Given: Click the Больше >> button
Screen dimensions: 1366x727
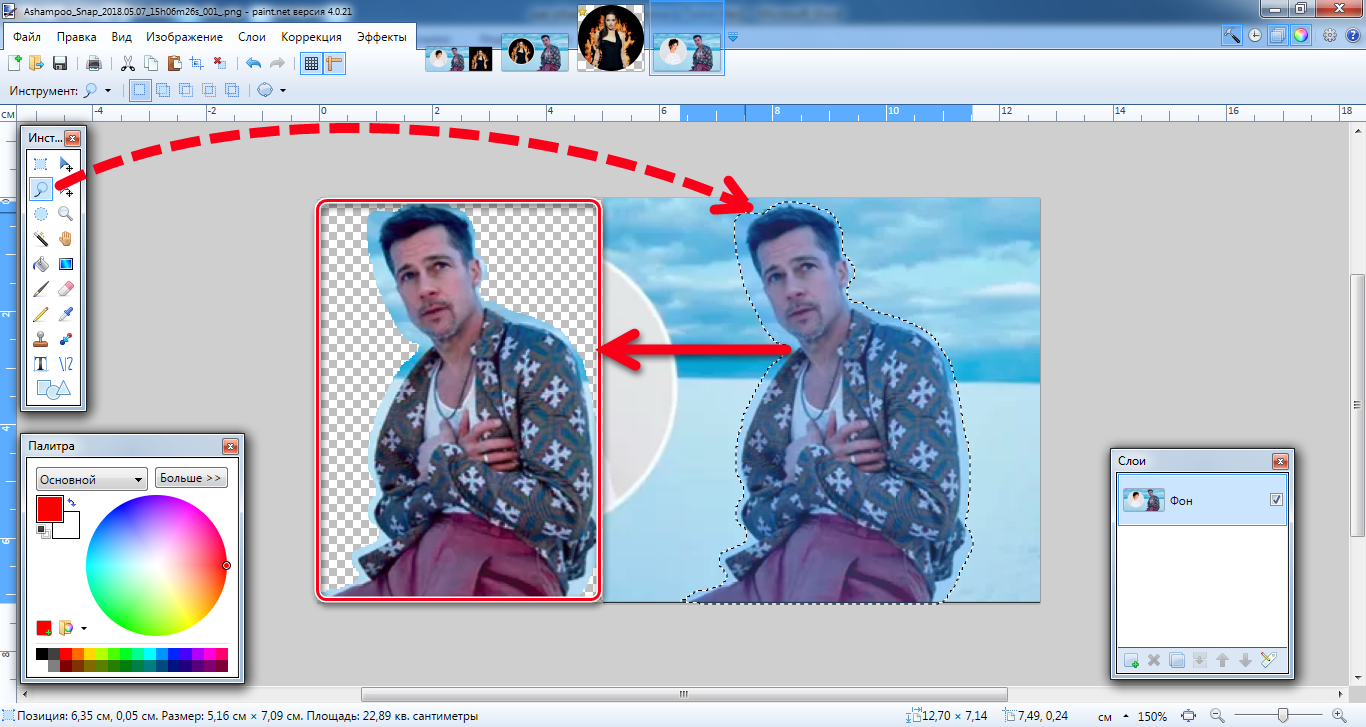Looking at the screenshot, I should 191,478.
